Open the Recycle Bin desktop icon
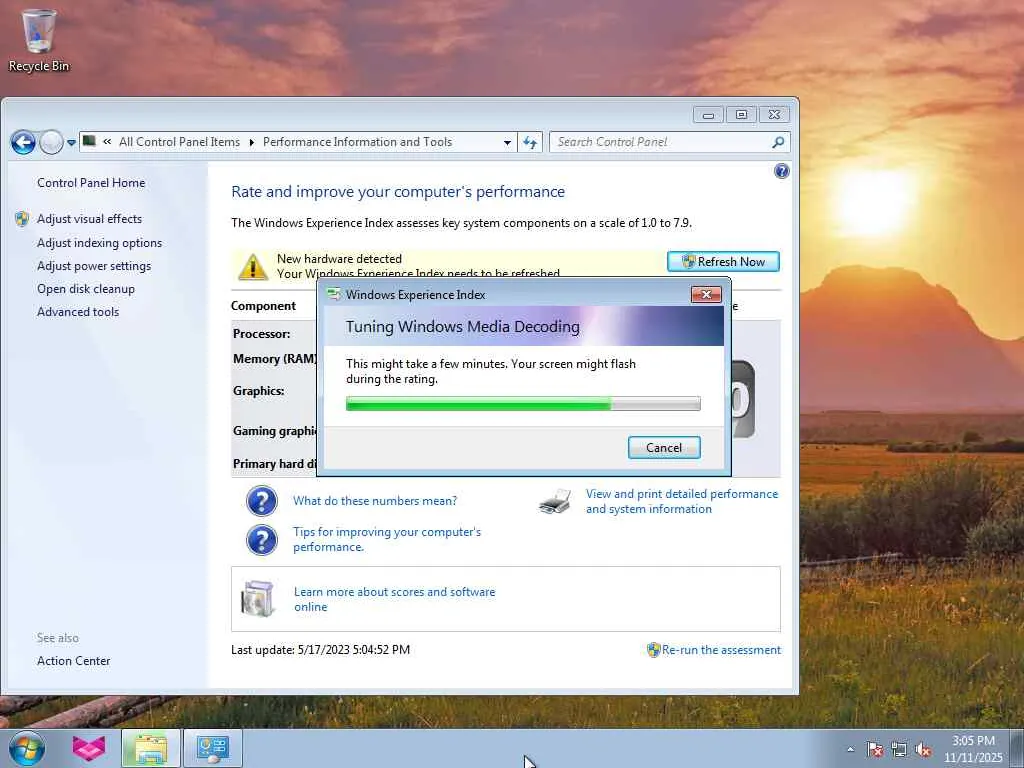This screenshot has width=1024, height=768. (x=39, y=40)
